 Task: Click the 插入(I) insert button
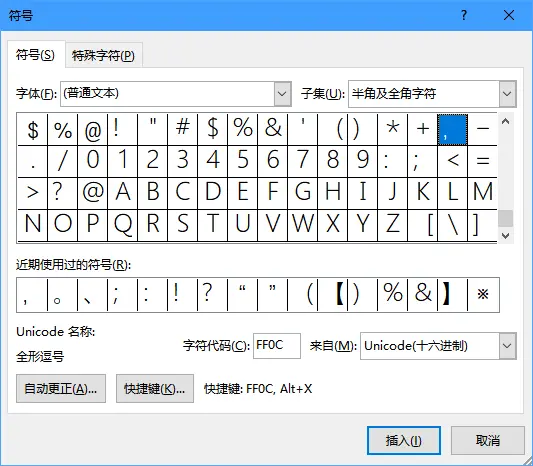pos(404,441)
